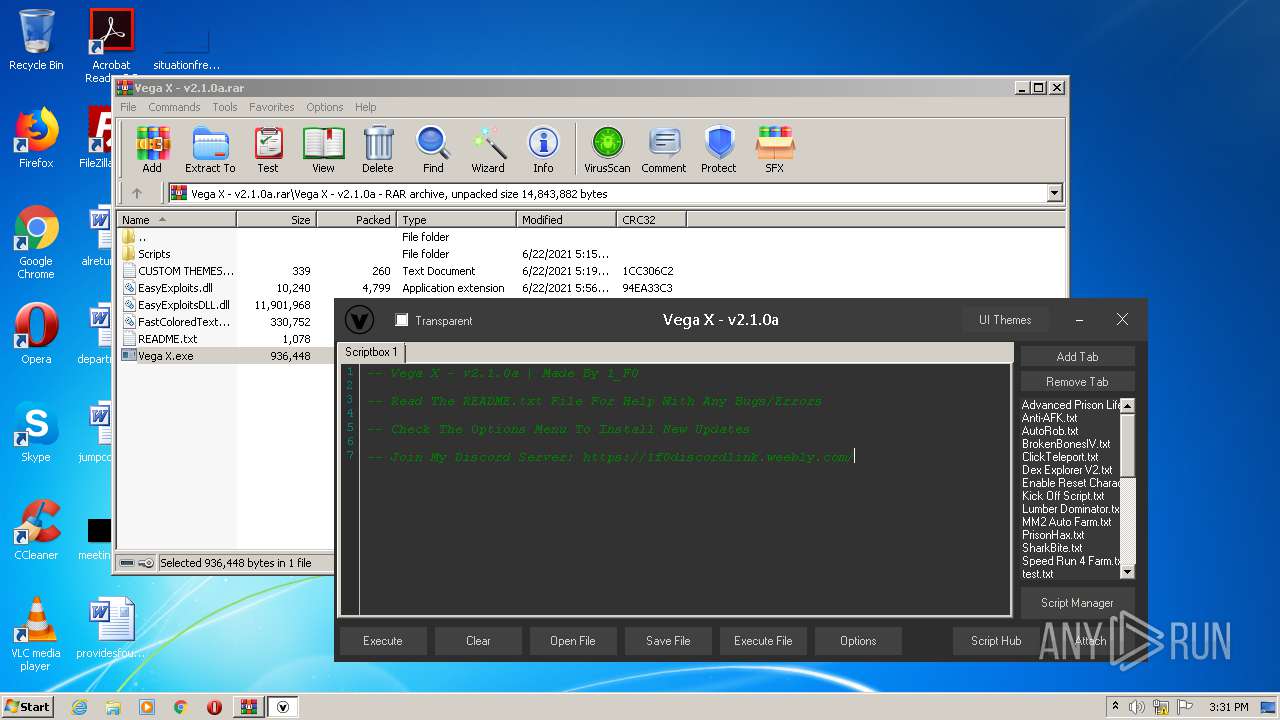
Task: Open VLC media player shortcut
Action: pos(36,634)
